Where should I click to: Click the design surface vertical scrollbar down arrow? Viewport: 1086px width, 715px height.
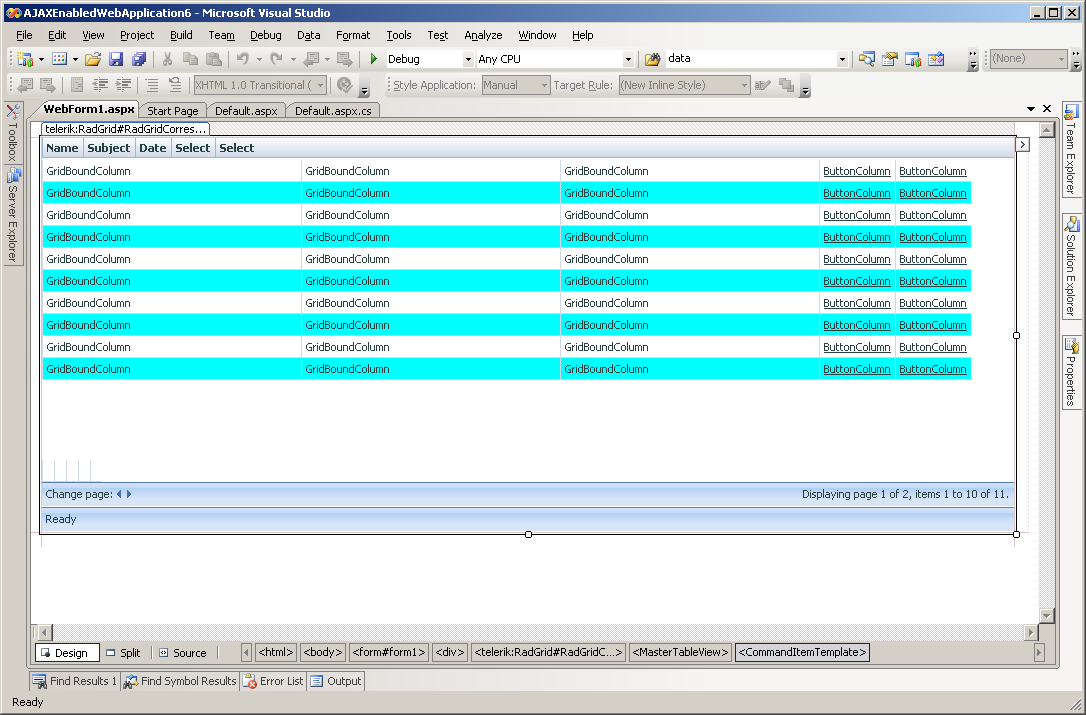pyautogui.click(x=1047, y=615)
